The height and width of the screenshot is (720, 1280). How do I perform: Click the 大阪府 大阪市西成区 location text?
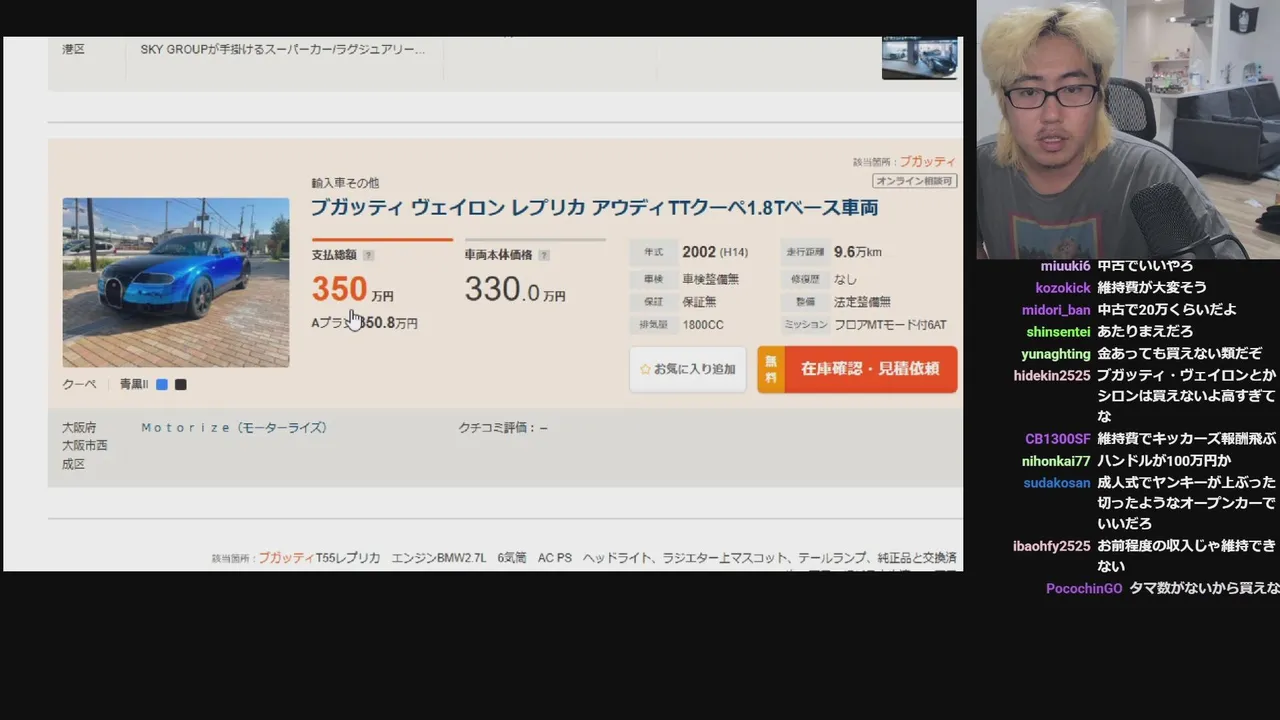(85, 445)
